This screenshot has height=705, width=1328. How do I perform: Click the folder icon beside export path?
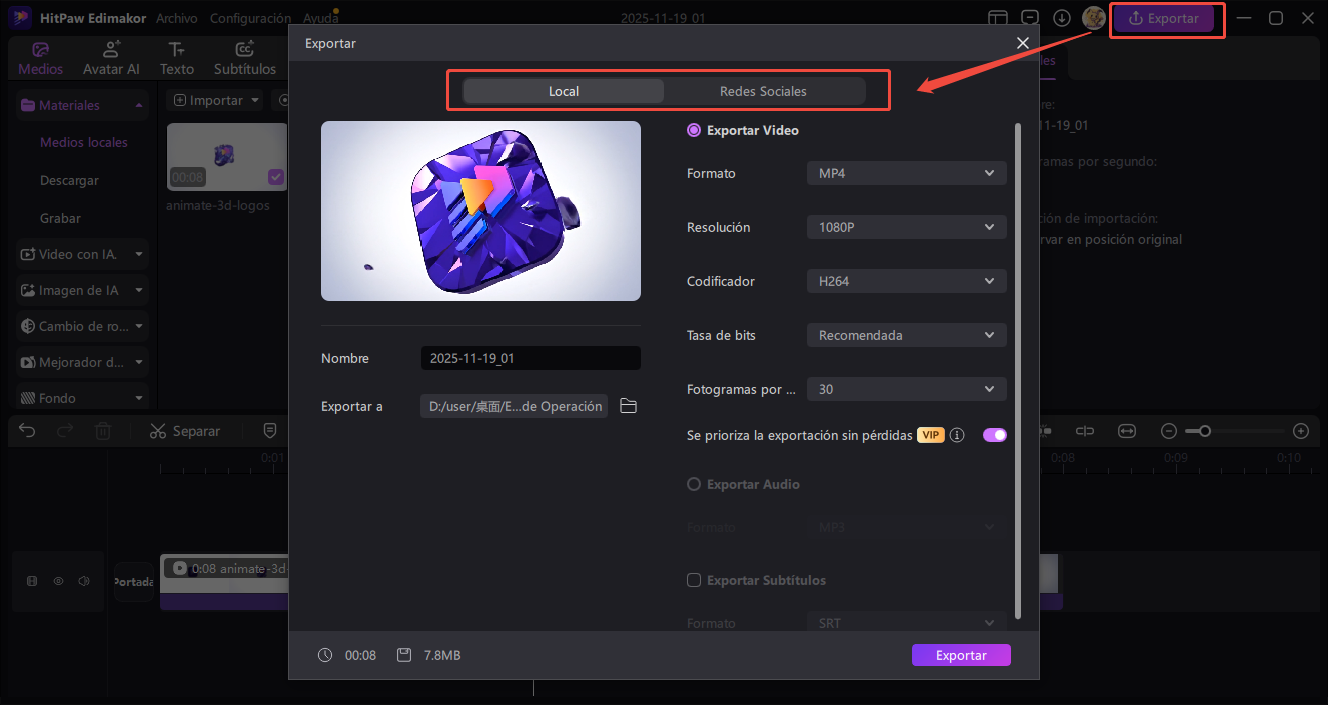tap(628, 406)
